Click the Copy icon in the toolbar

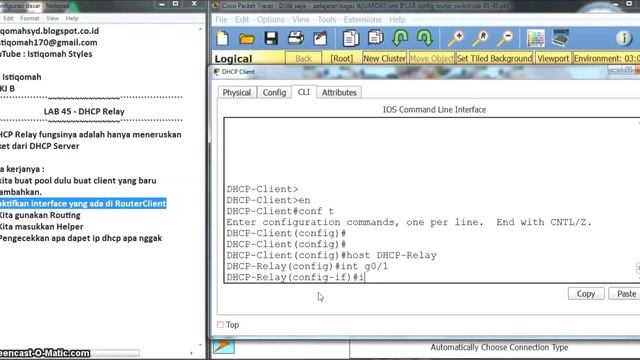[x=351, y=38]
